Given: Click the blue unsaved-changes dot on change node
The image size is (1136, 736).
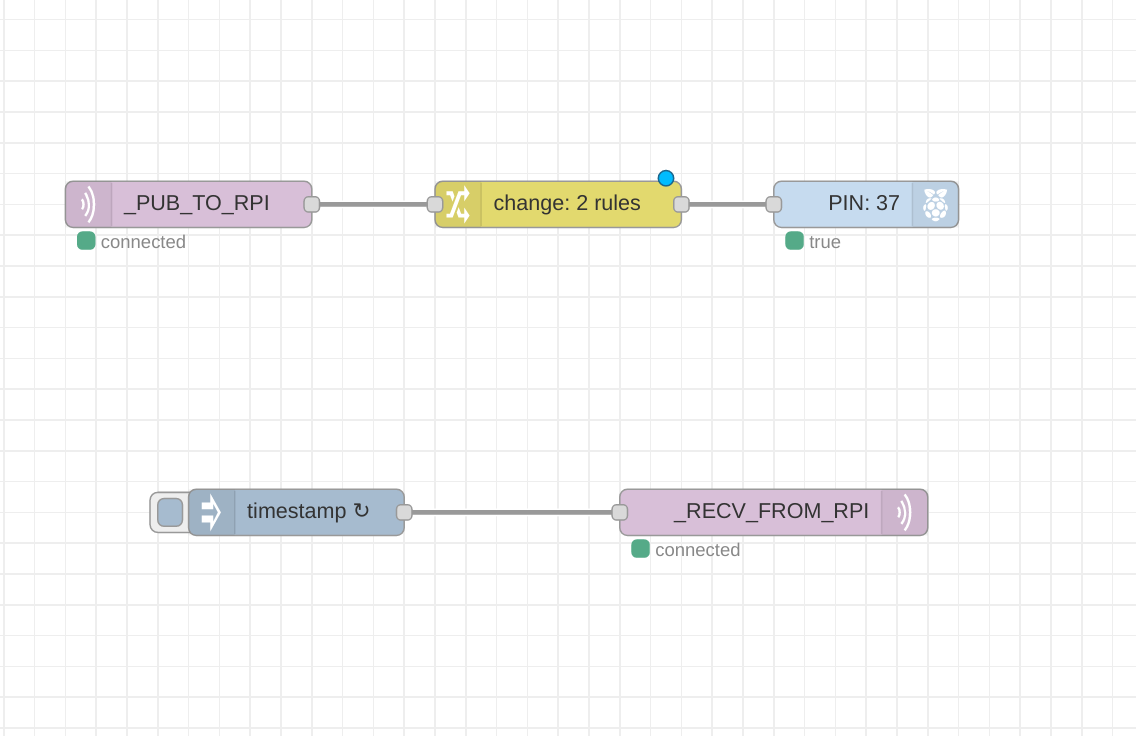Looking at the screenshot, I should tap(666, 177).
